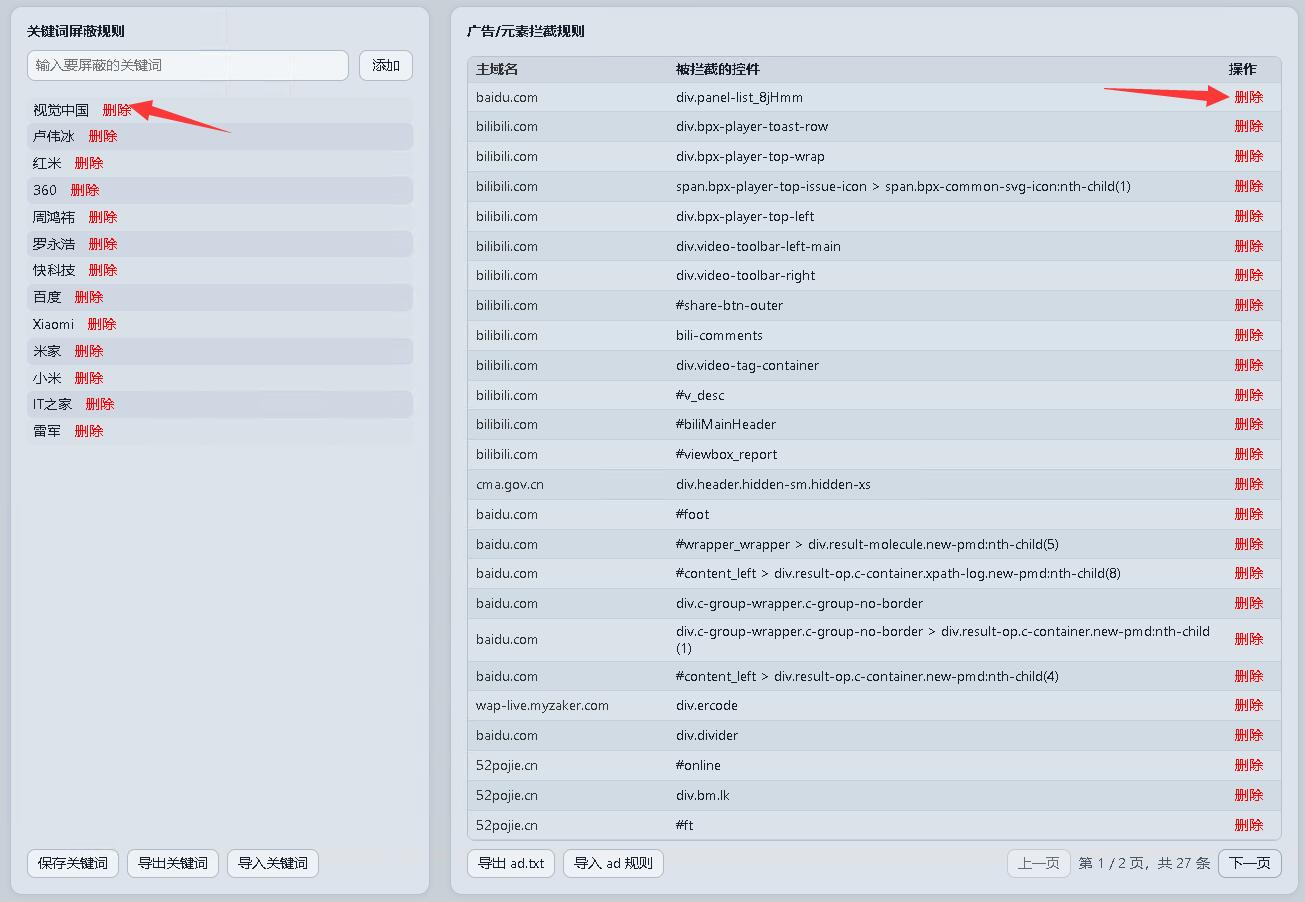Delete the IT之家 keyword
Screen dimensions: 1305x902
(100, 404)
